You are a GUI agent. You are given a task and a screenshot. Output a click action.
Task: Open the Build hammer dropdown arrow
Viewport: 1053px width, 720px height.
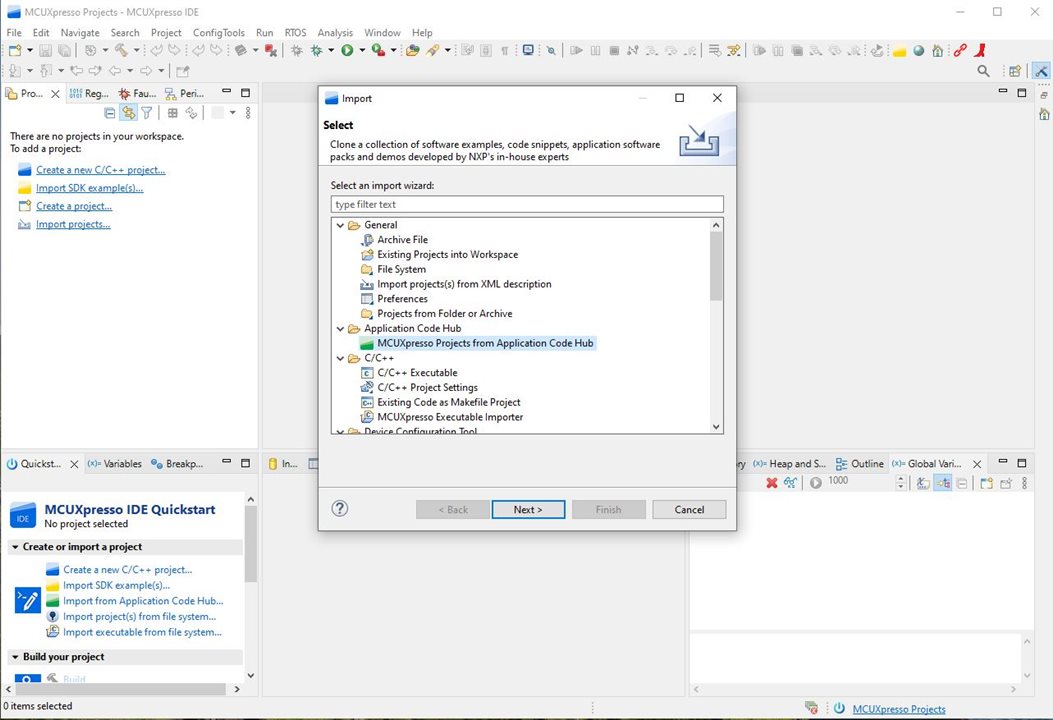136,50
